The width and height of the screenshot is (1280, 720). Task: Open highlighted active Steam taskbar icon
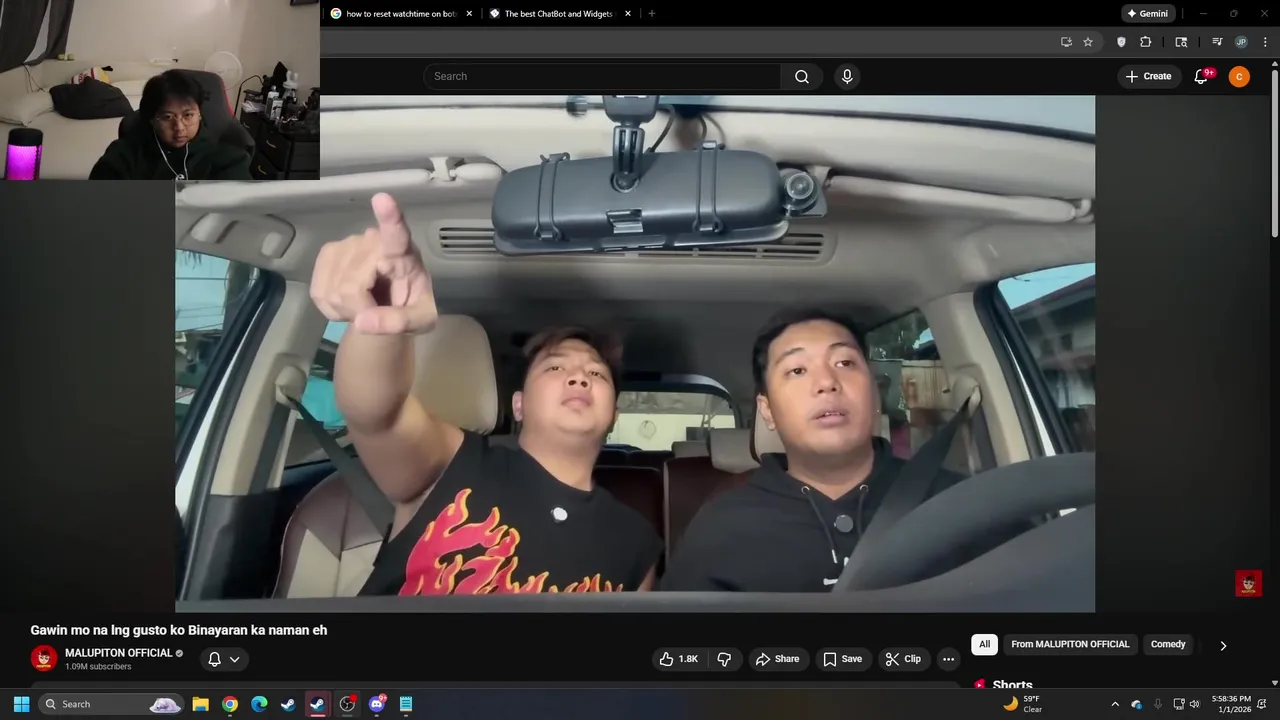[x=318, y=704]
